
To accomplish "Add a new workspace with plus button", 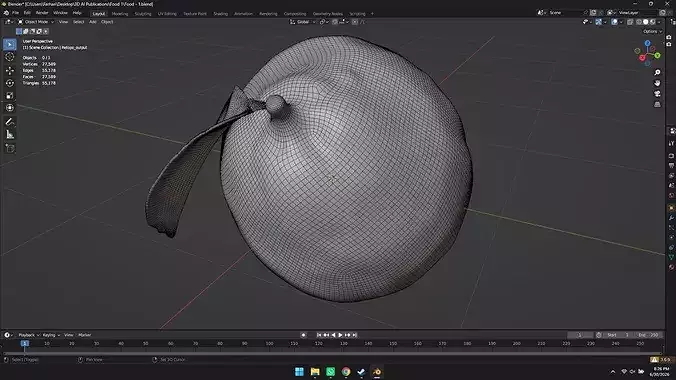I will [372, 14].
